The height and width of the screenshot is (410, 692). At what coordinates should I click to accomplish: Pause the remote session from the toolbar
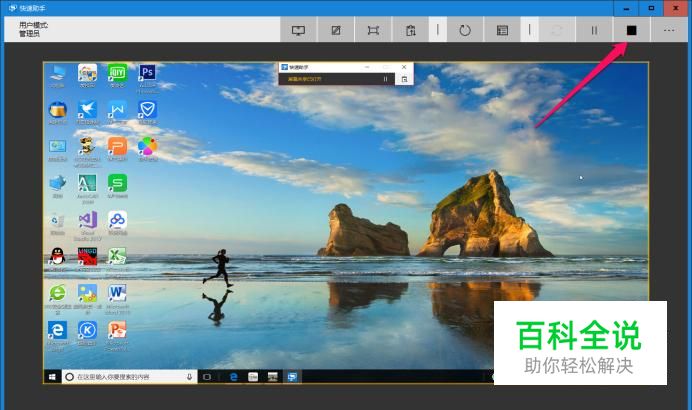click(x=594, y=30)
